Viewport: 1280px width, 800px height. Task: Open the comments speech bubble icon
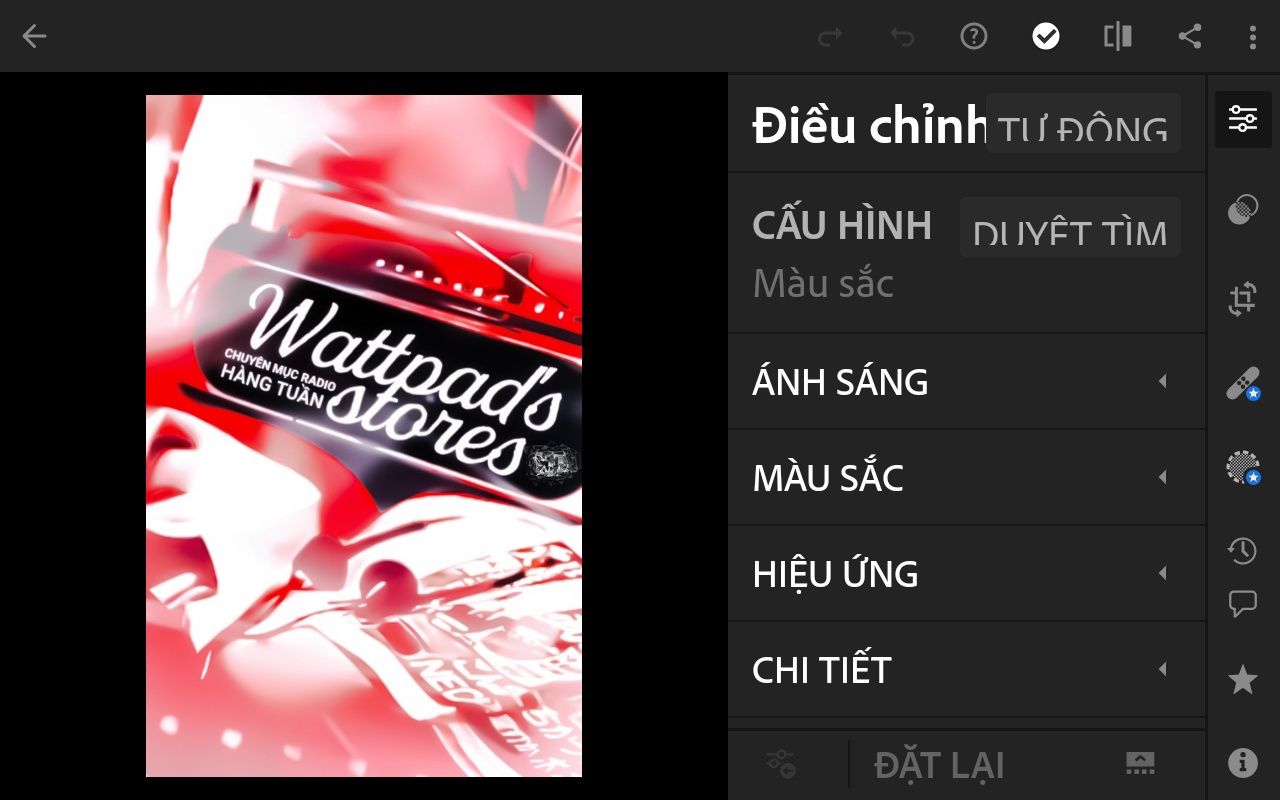pyautogui.click(x=1242, y=604)
